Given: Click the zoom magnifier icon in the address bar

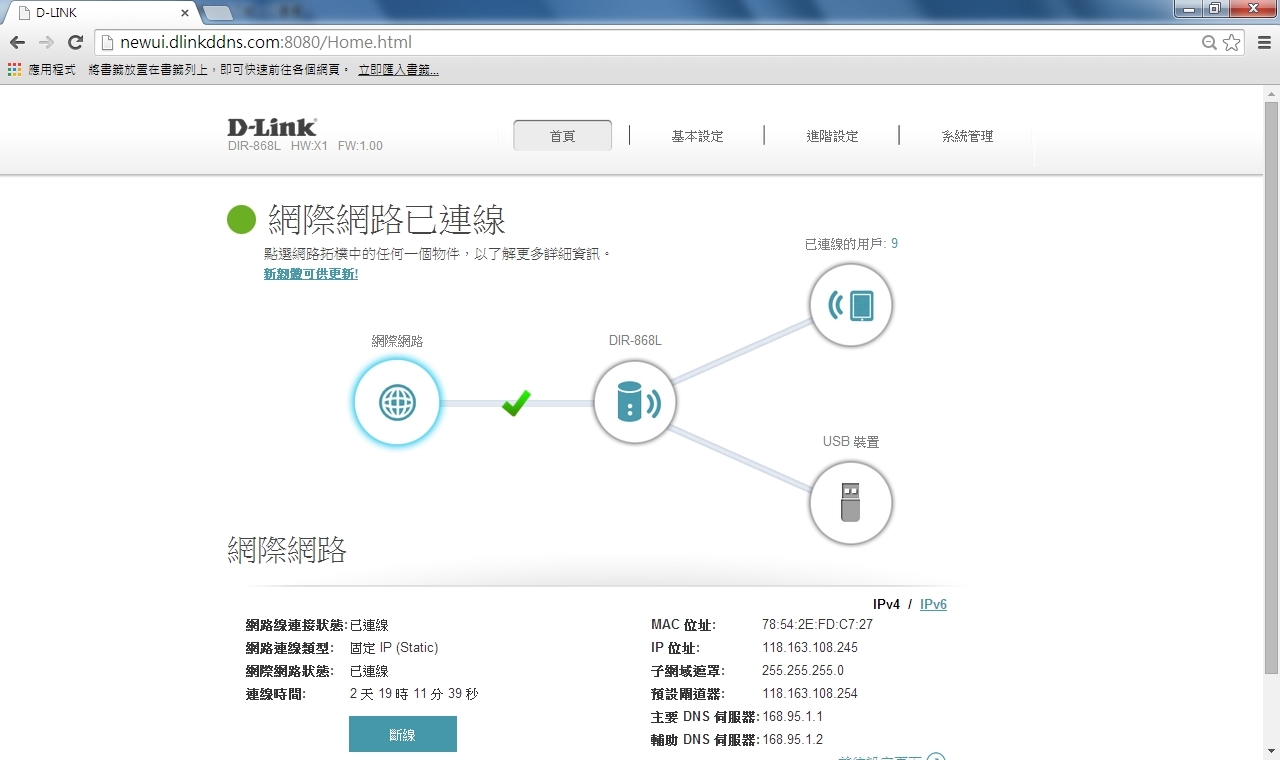Looking at the screenshot, I should [1209, 42].
